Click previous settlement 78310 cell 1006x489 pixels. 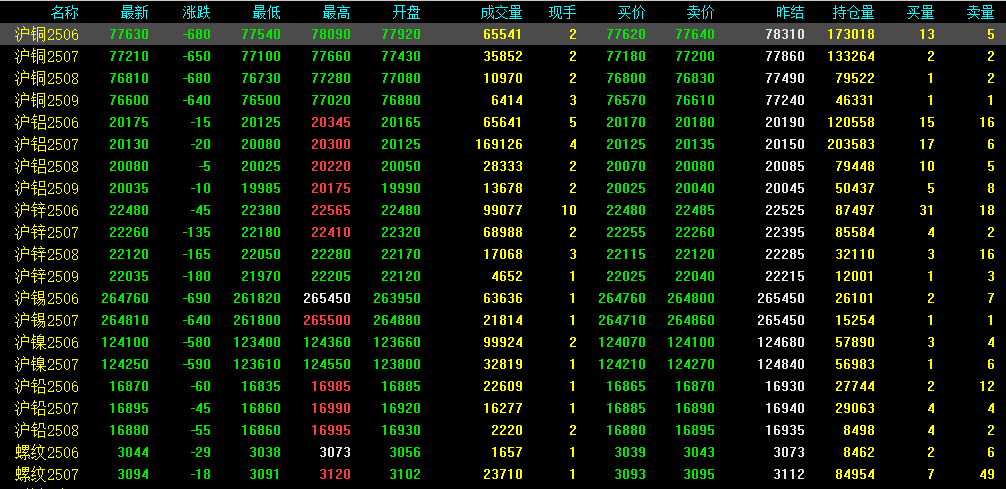785,35
